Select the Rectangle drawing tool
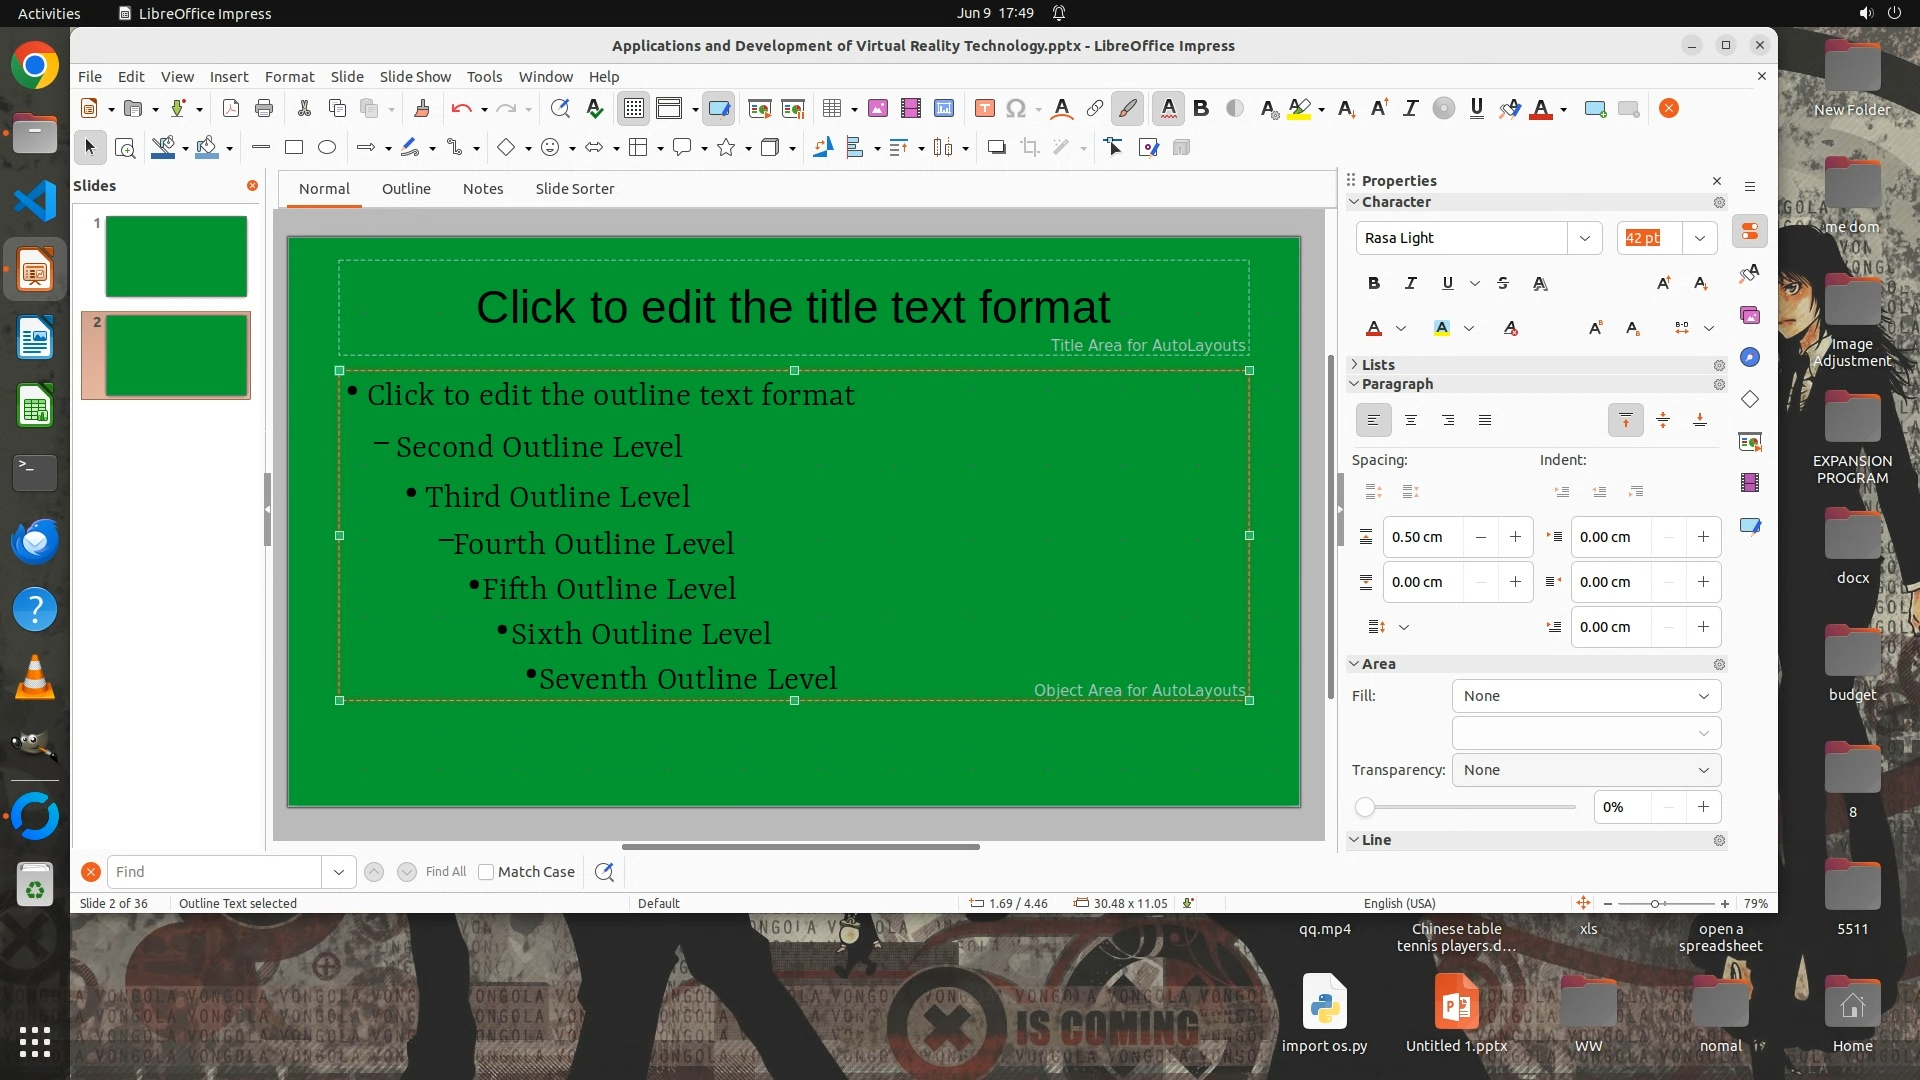Screen dimensions: 1920x1080 tap(294, 148)
